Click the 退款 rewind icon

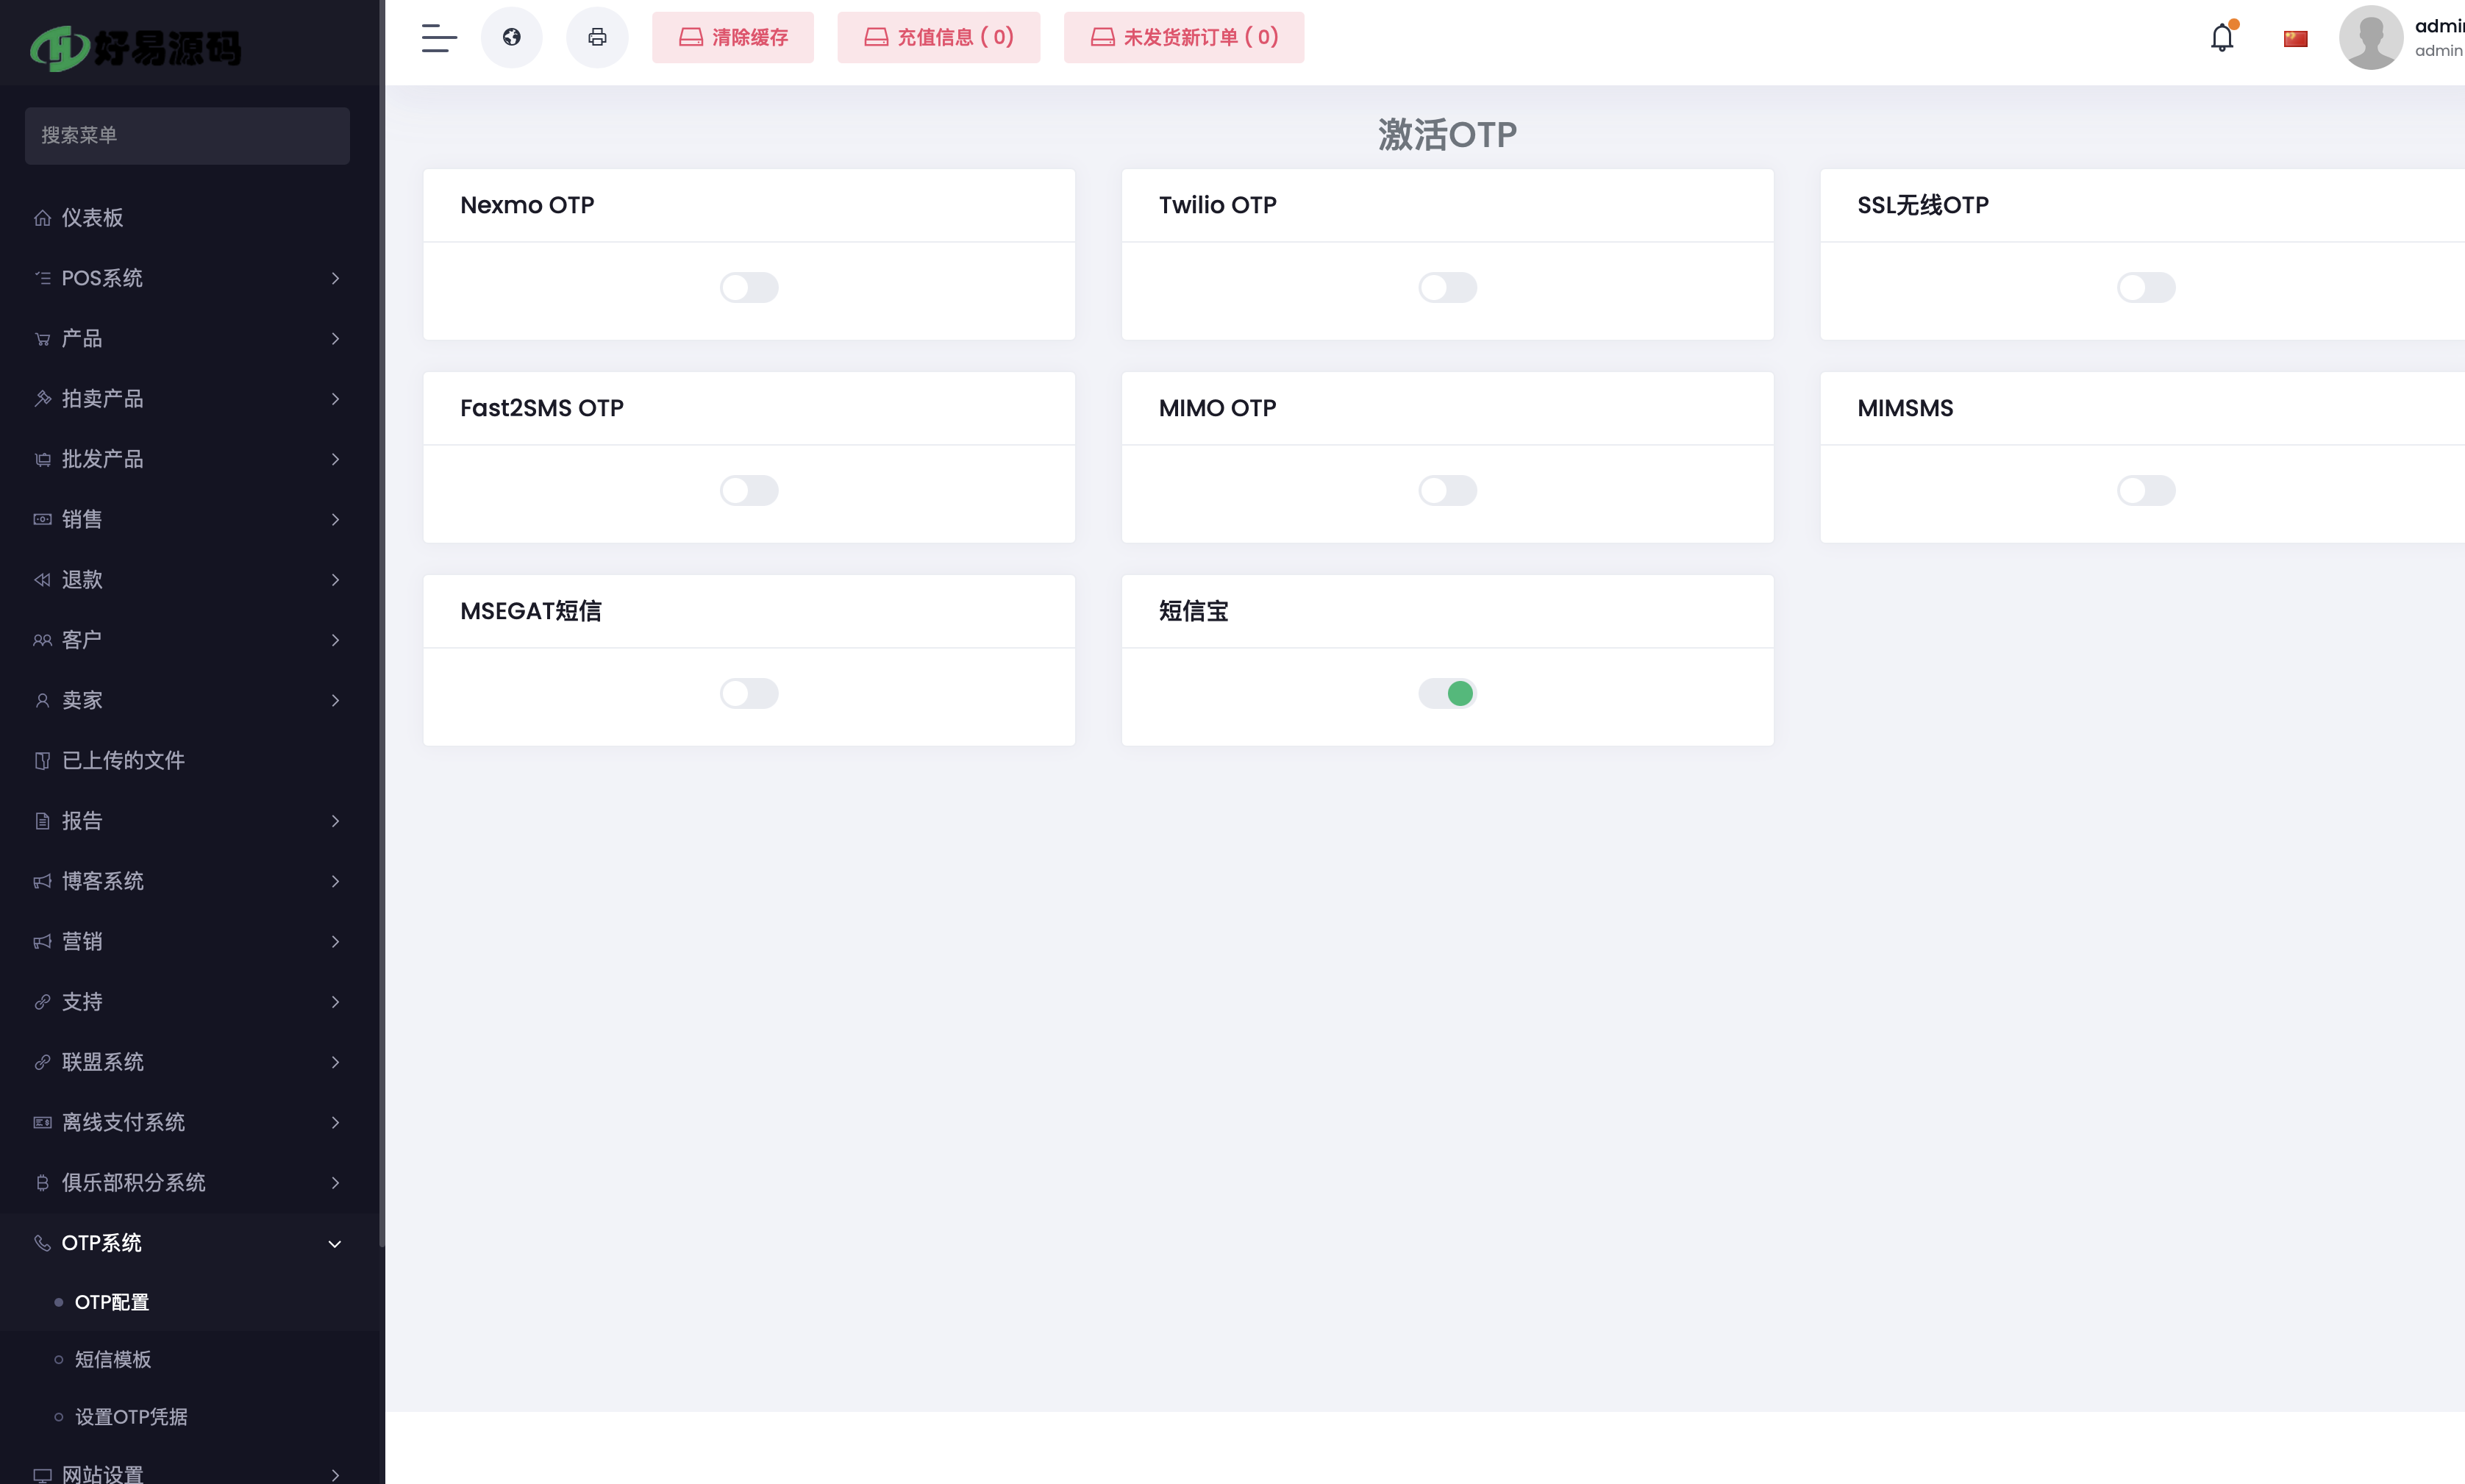coord(42,580)
